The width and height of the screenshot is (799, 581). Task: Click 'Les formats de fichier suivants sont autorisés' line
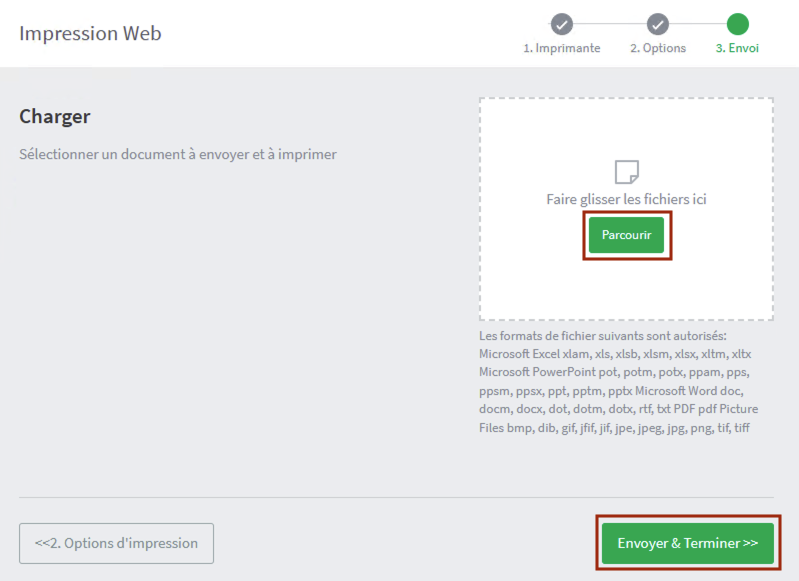pos(603,336)
